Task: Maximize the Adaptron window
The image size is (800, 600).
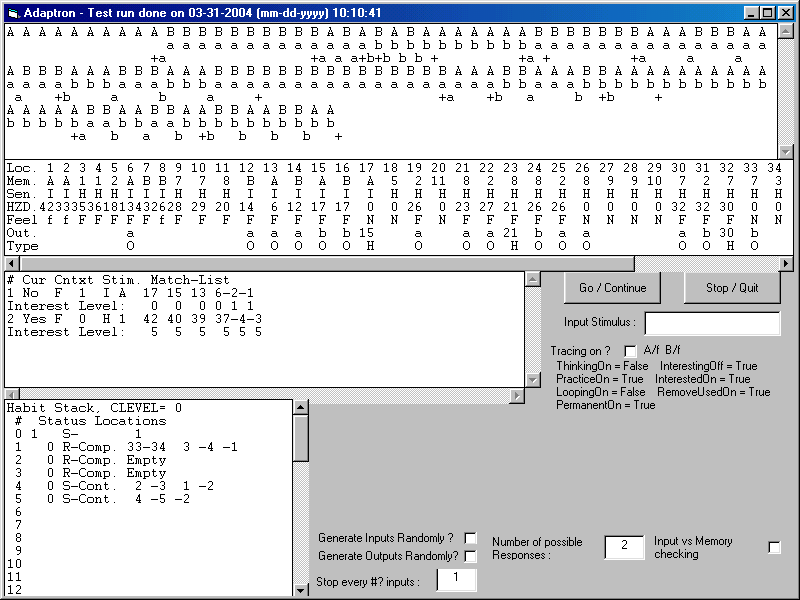Action: [767, 13]
